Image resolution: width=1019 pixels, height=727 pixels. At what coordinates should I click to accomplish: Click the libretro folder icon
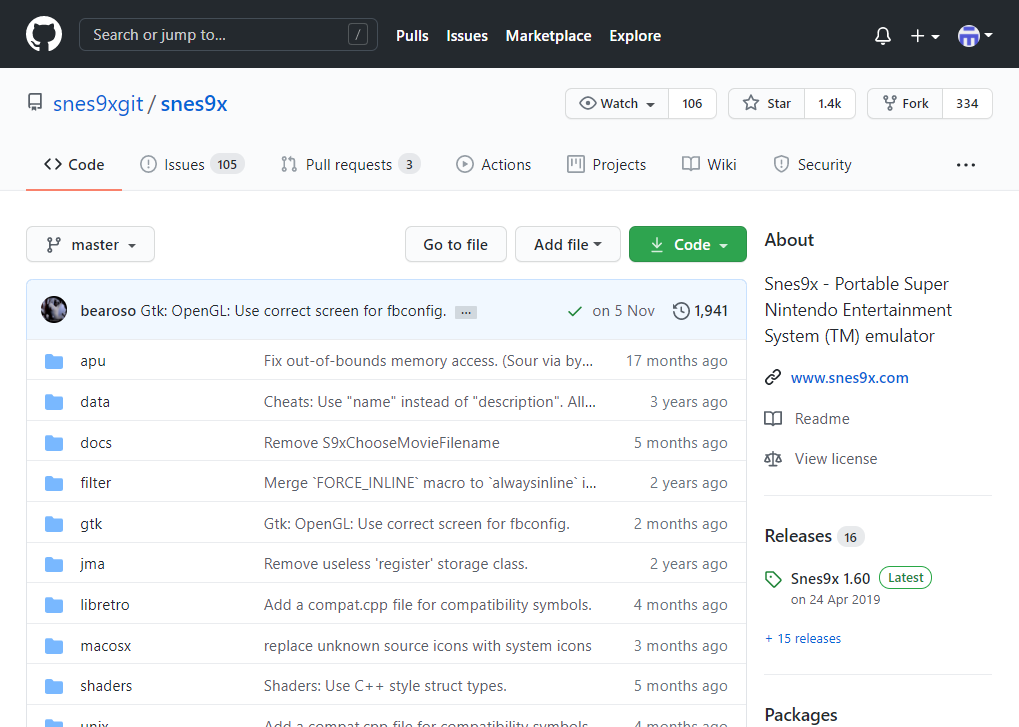(x=54, y=606)
